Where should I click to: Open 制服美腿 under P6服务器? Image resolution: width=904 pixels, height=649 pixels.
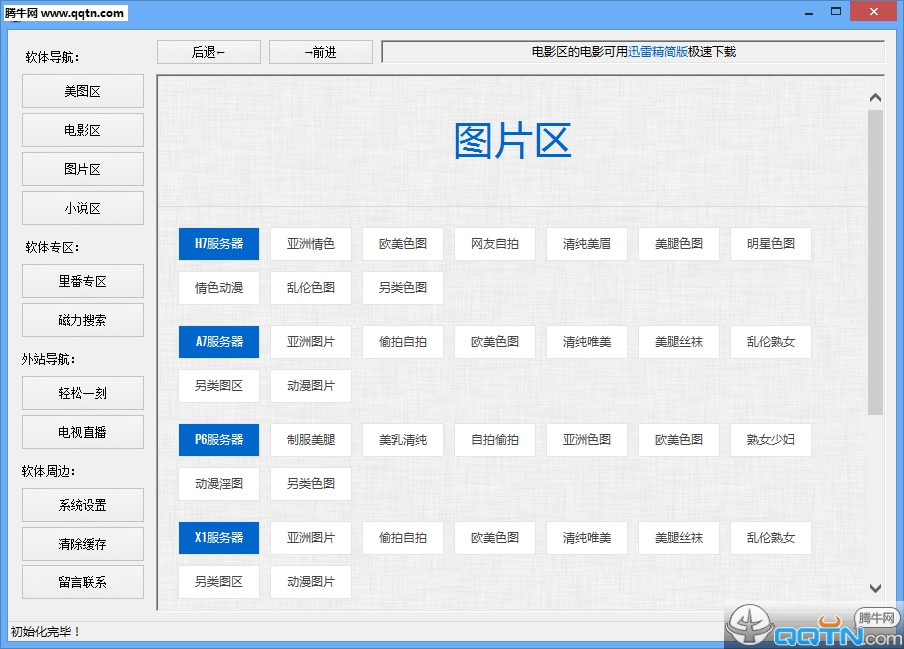311,440
